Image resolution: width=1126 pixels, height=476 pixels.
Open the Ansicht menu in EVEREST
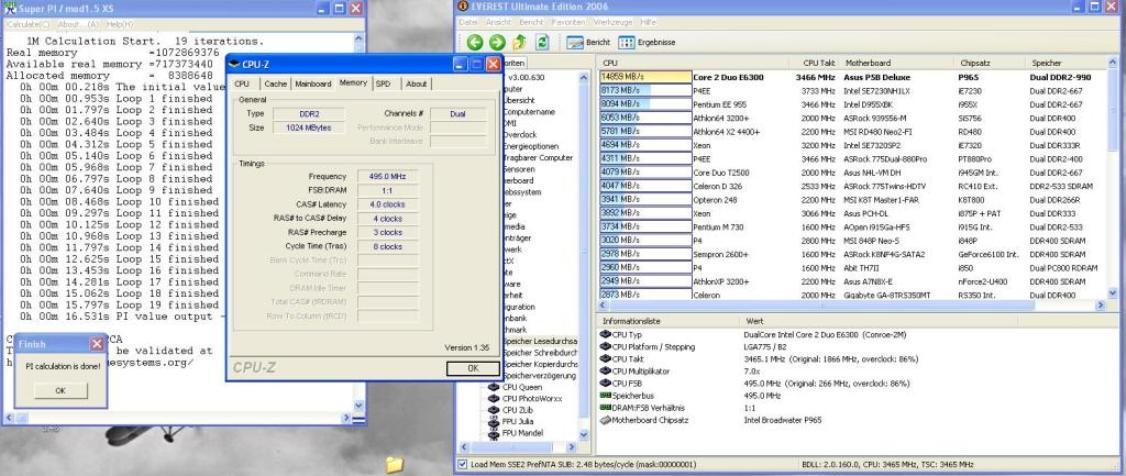tap(499, 22)
